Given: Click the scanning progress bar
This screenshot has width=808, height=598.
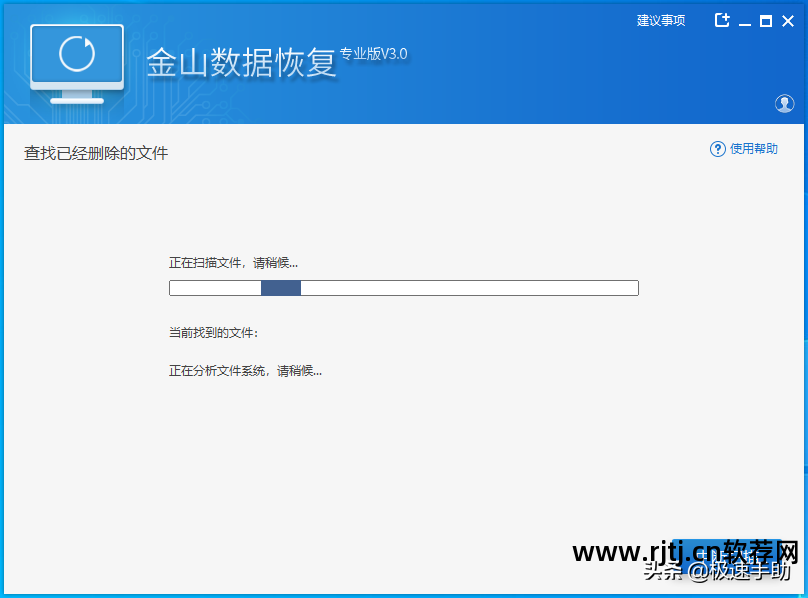Looking at the screenshot, I should (x=403, y=288).
